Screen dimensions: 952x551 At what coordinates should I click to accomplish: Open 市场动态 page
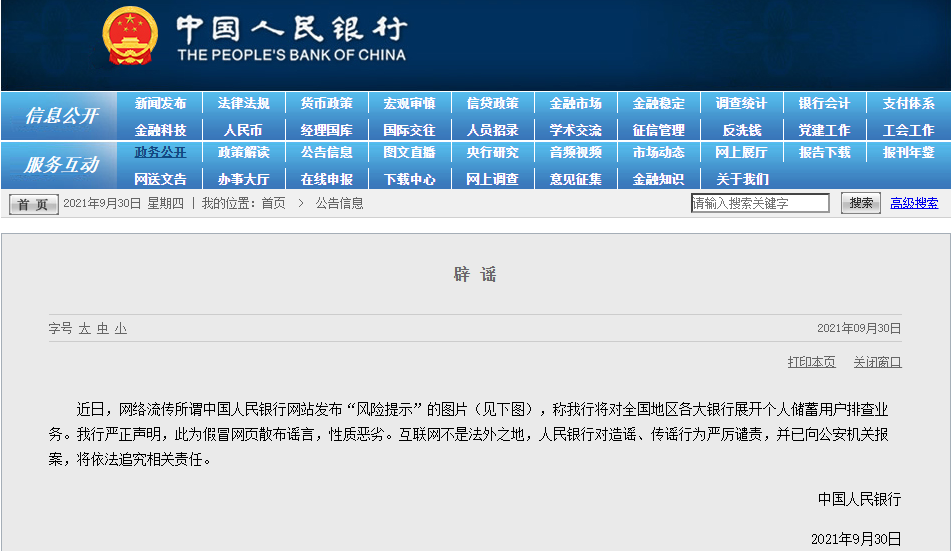659,152
